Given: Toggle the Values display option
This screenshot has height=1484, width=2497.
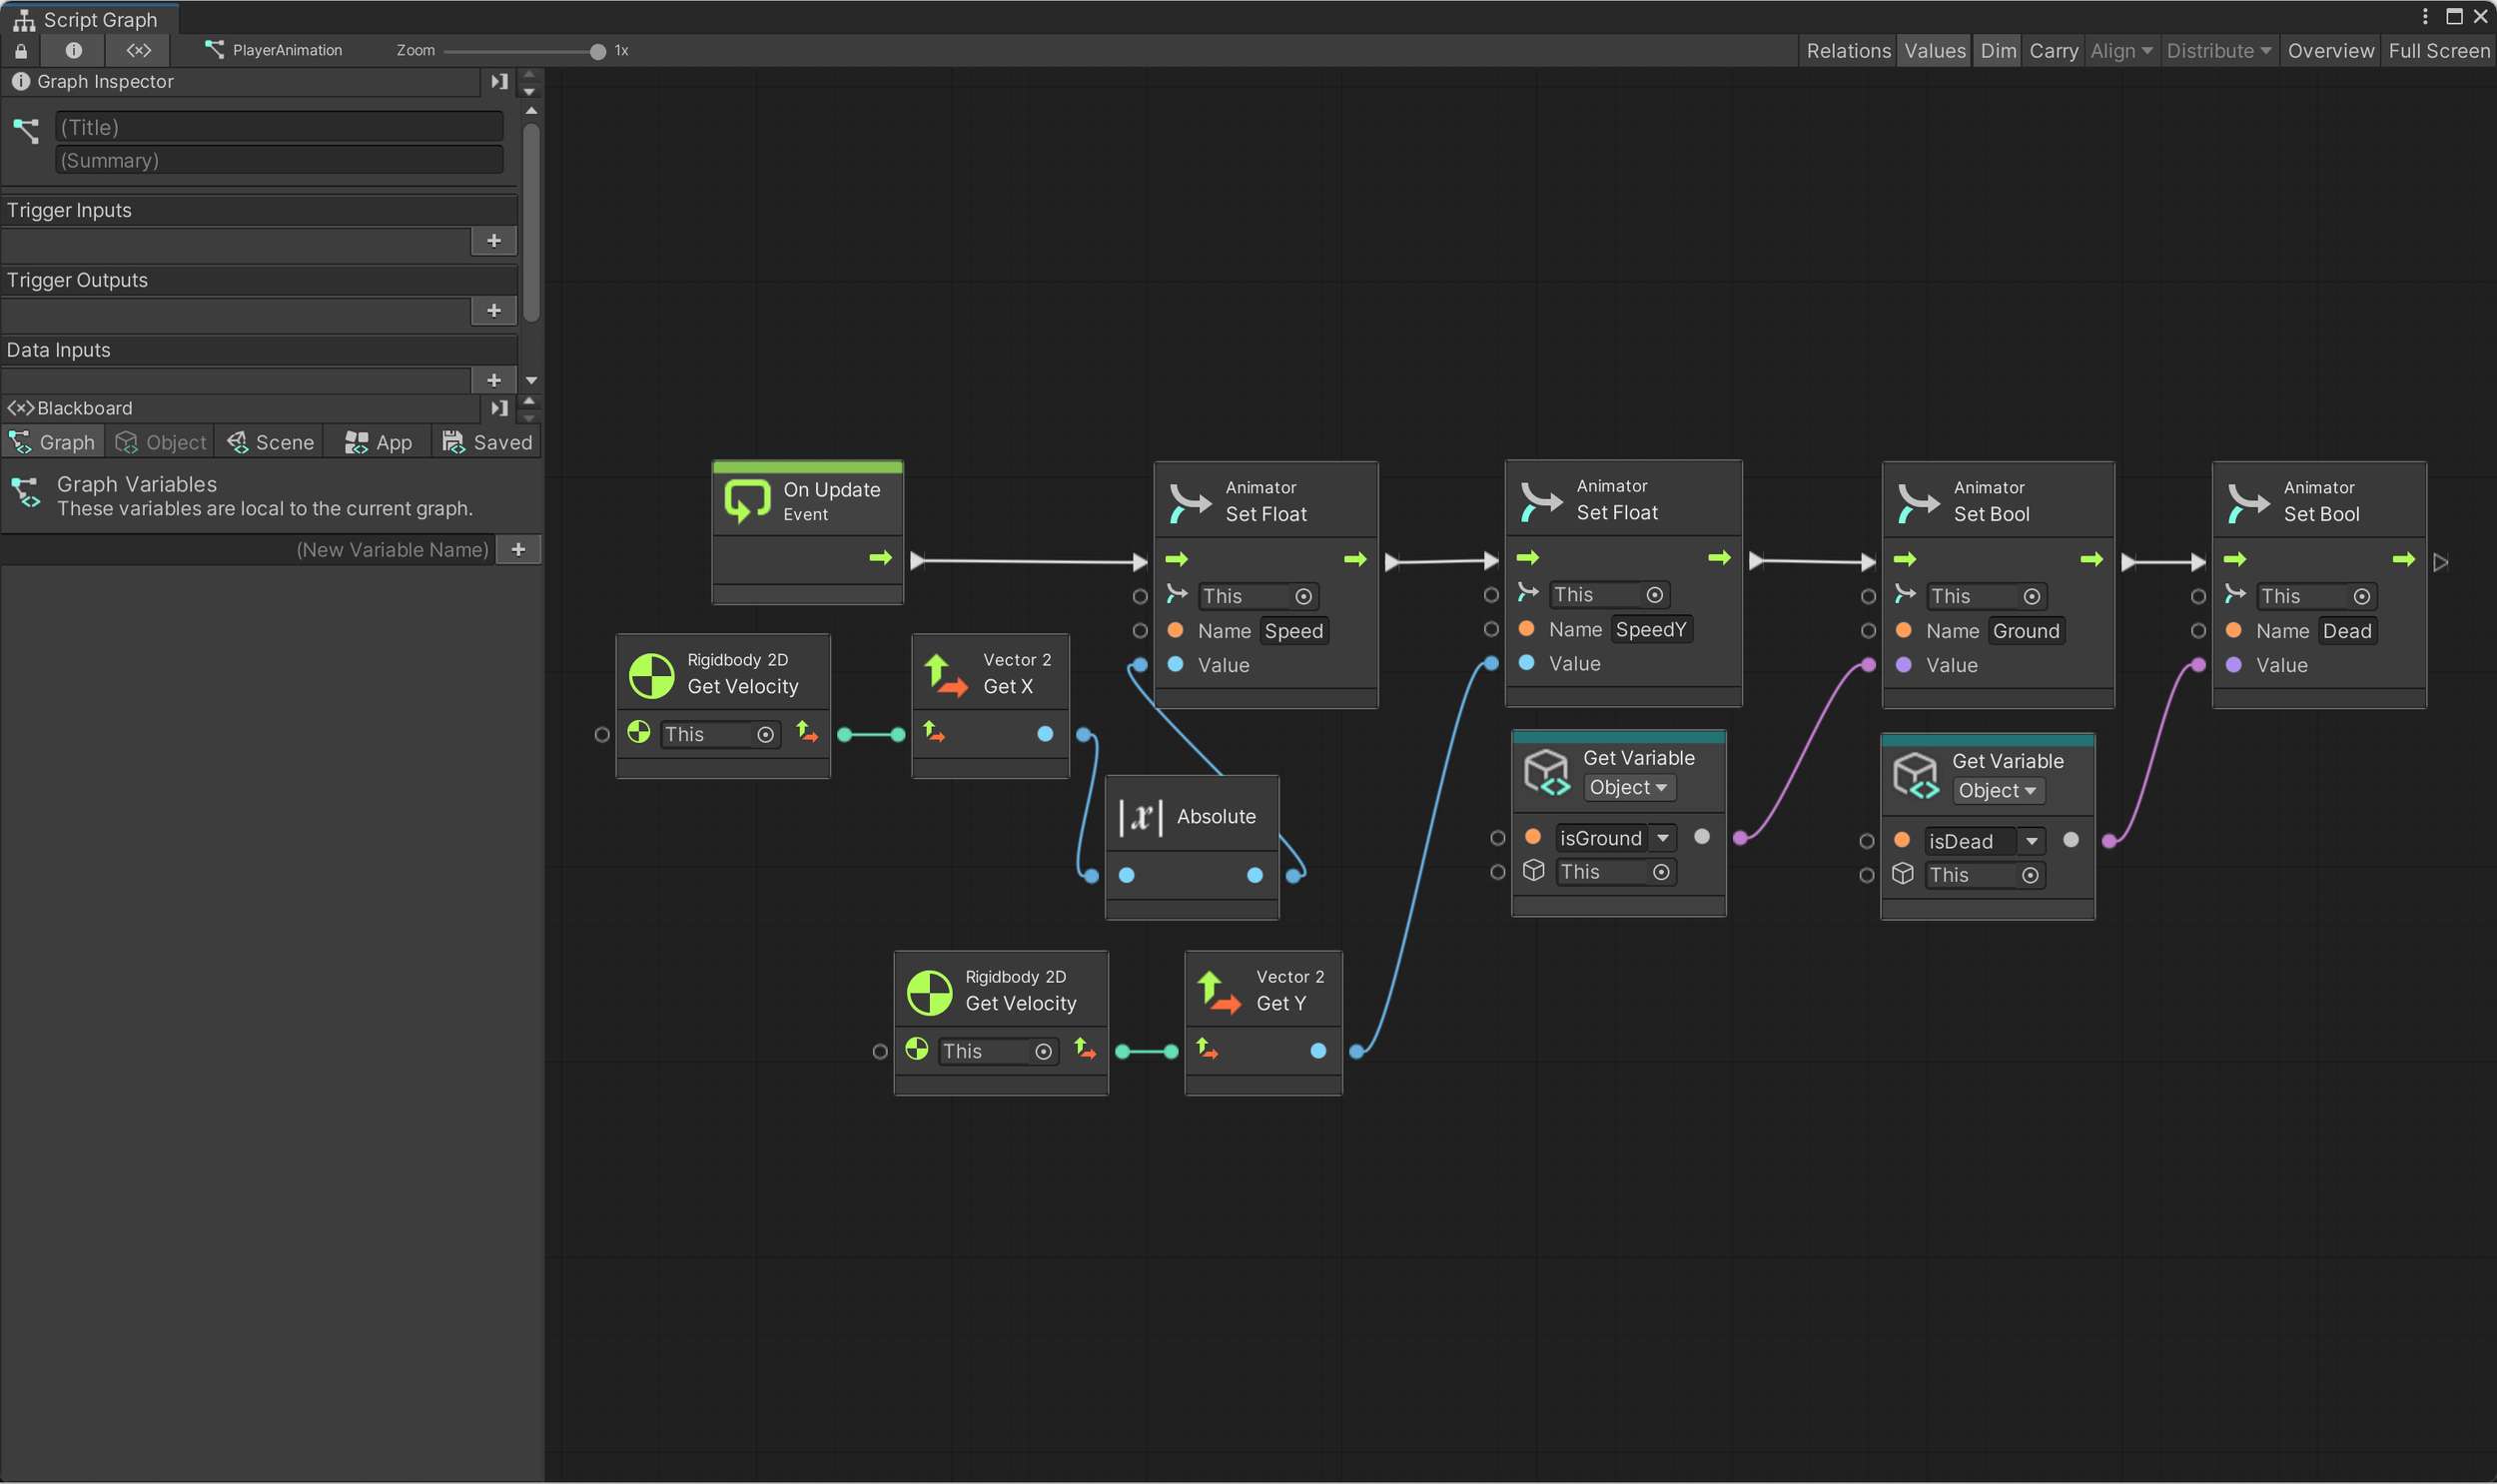Looking at the screenshot, I should coord(1934,50).
